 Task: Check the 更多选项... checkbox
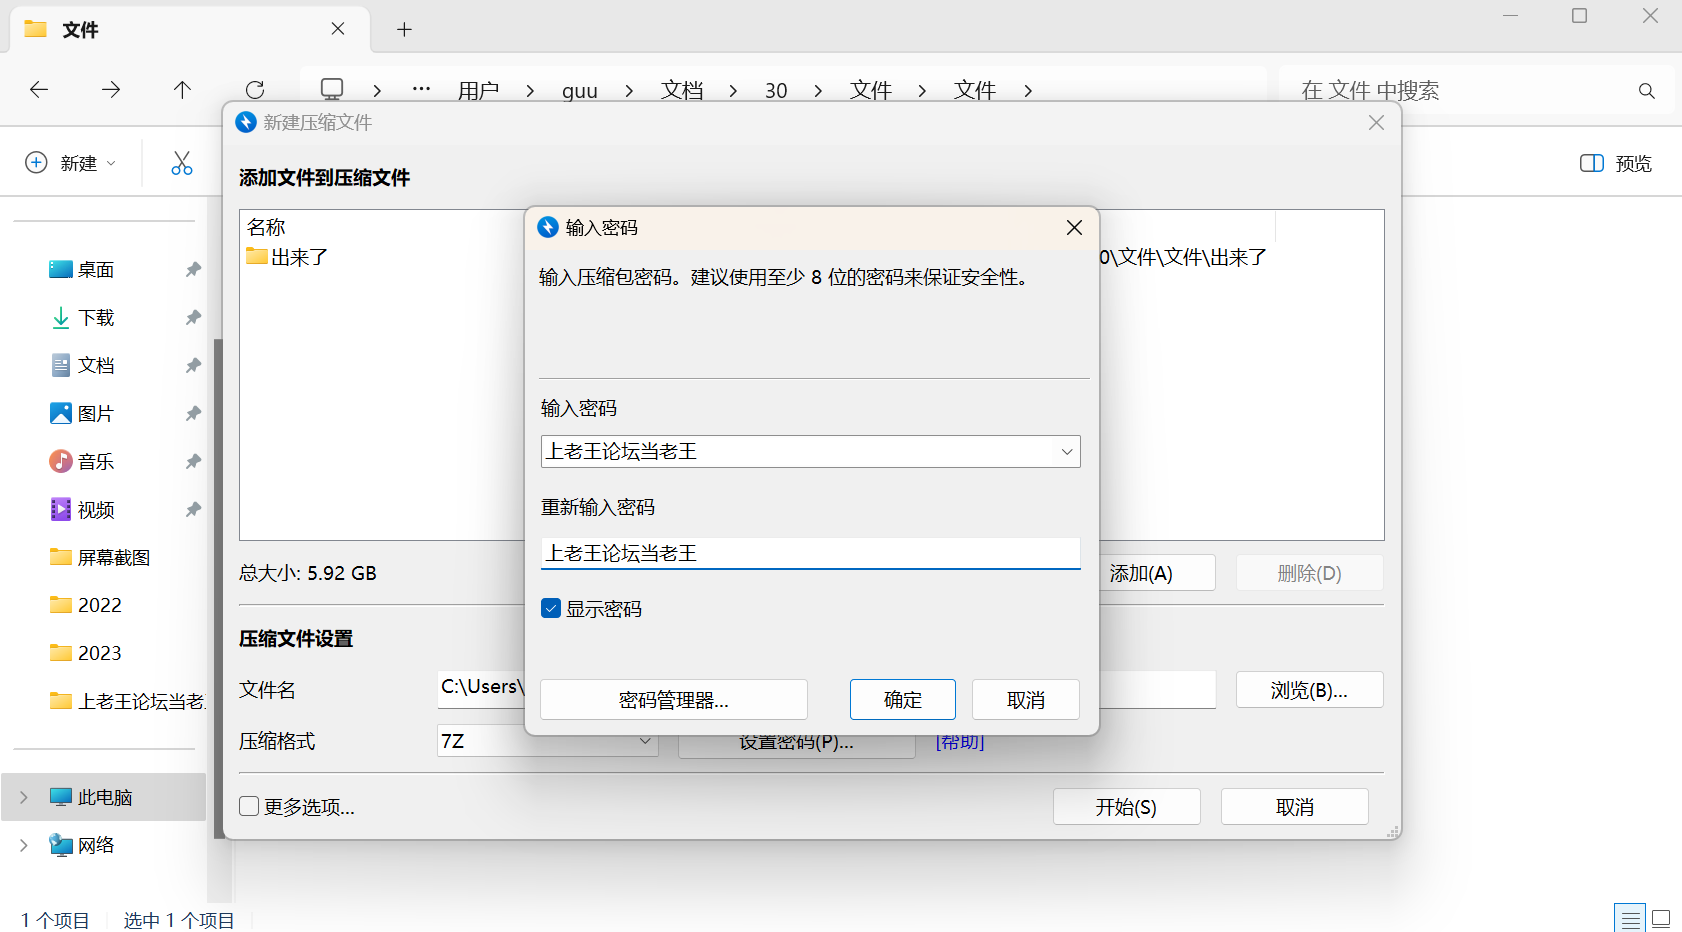[x=249, y=806]
